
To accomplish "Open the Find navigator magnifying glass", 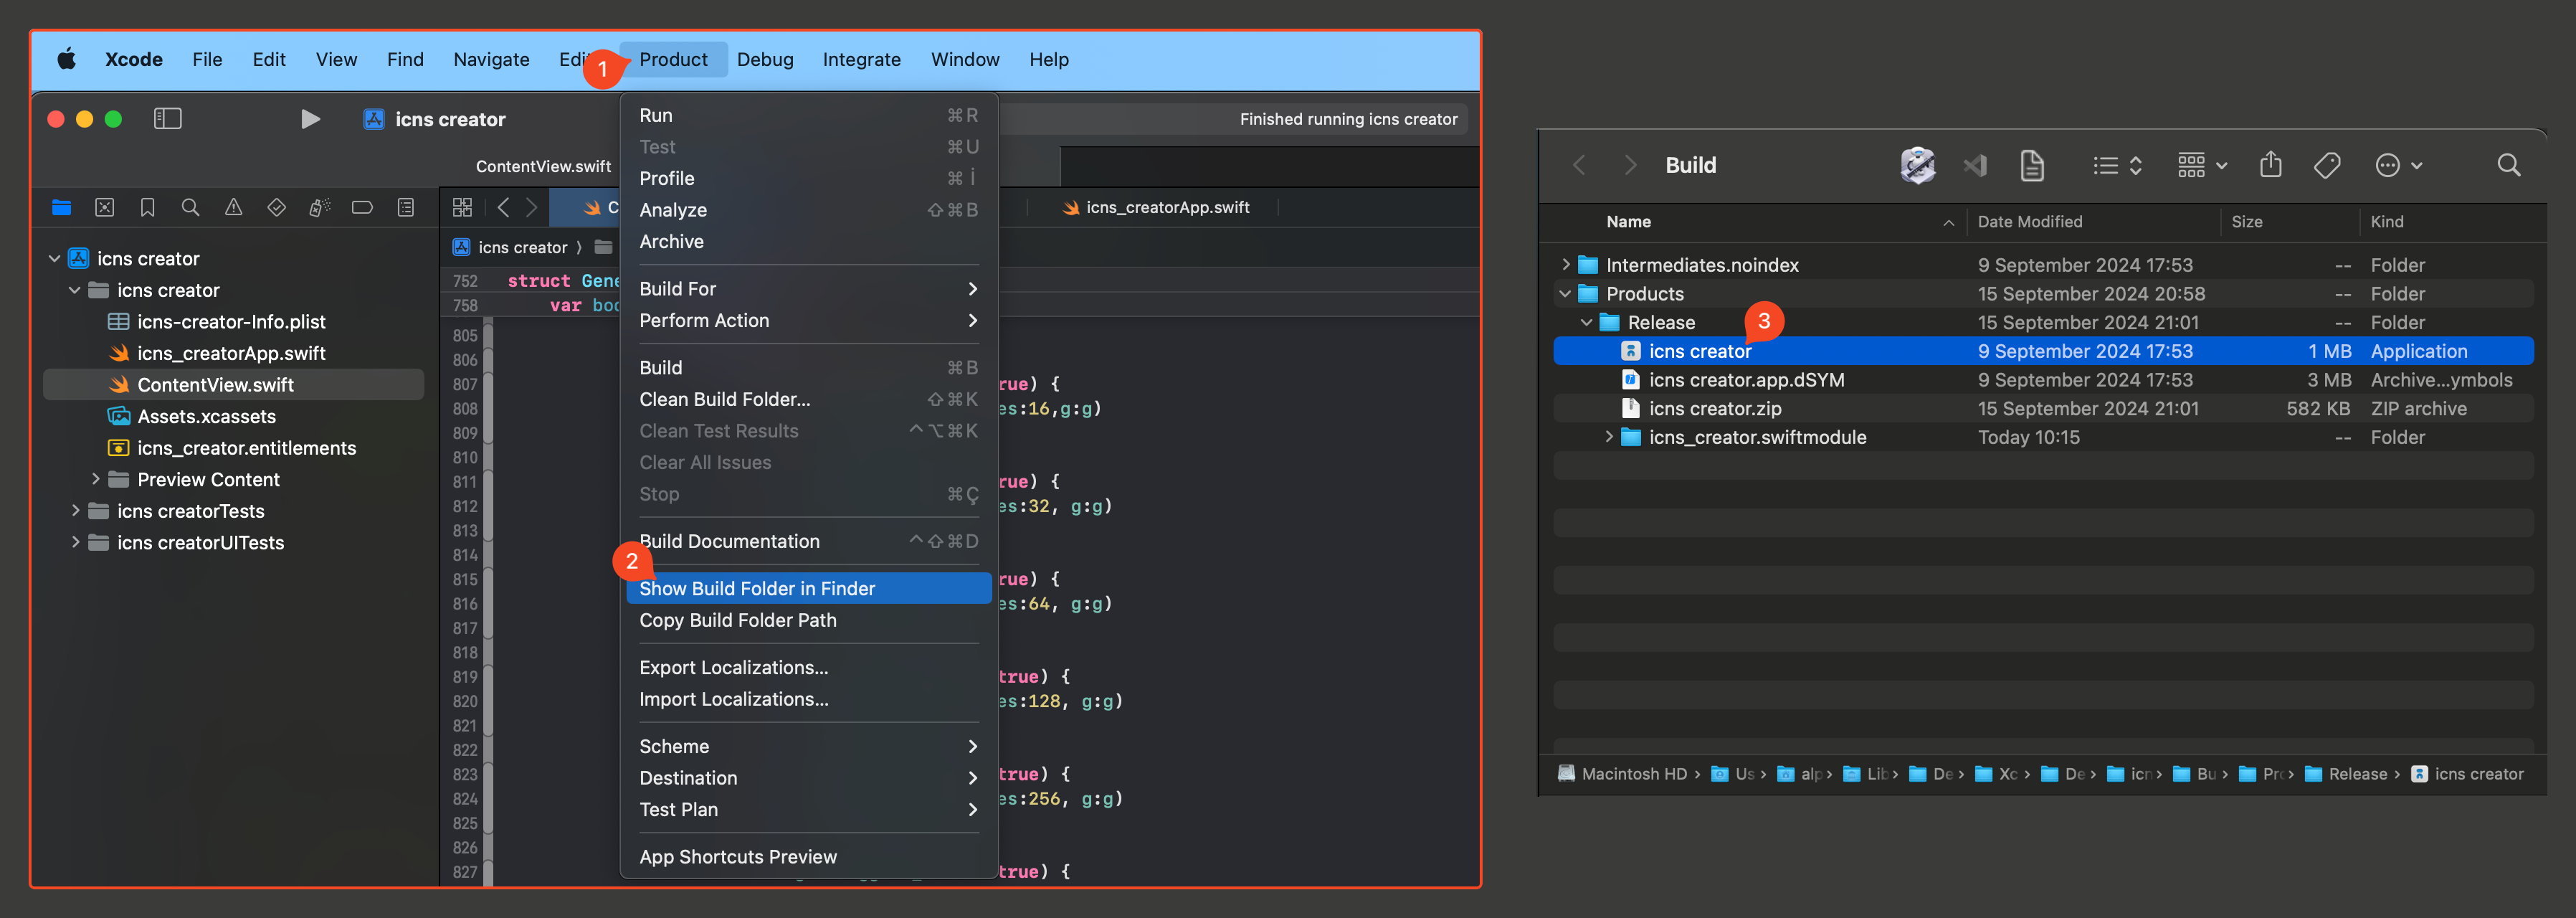I will [x=190, y=207].
